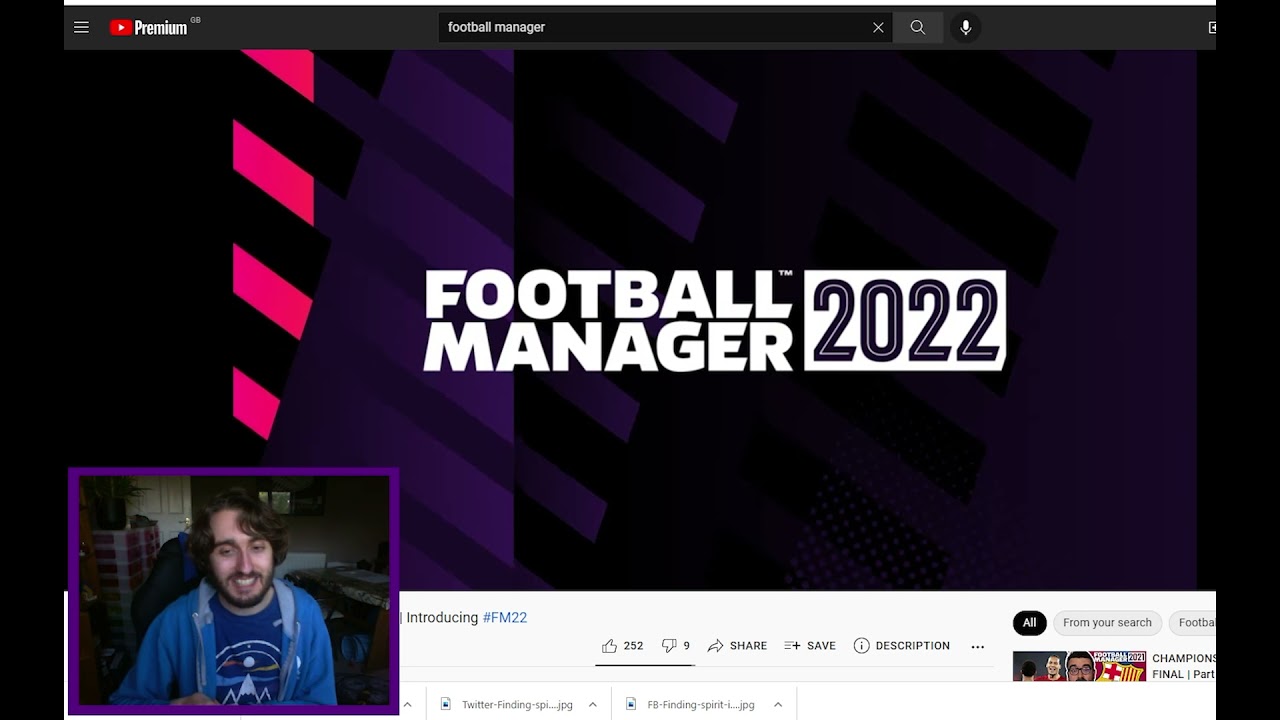
Task: Open downloaded Twitter-Finding-spi...jpg file
Action: coord(507,705)
